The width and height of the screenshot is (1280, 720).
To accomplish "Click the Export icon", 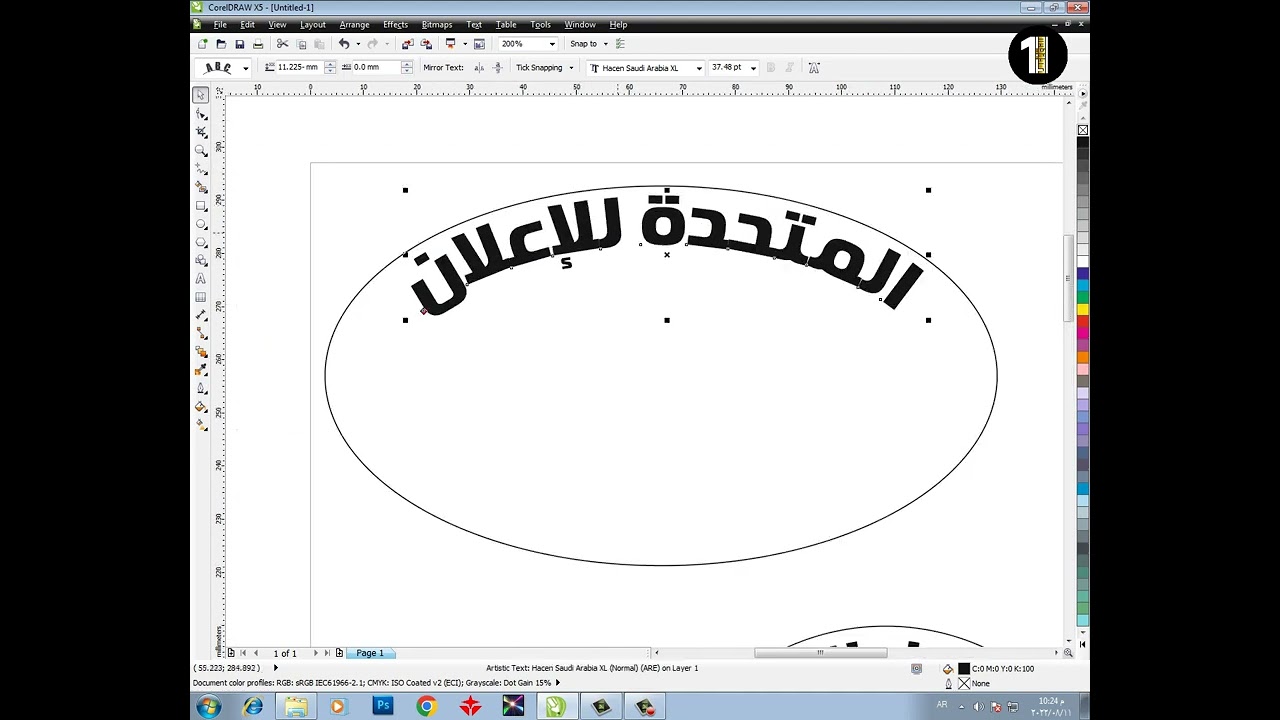I will pyautogui.click(x=426, y=44).
